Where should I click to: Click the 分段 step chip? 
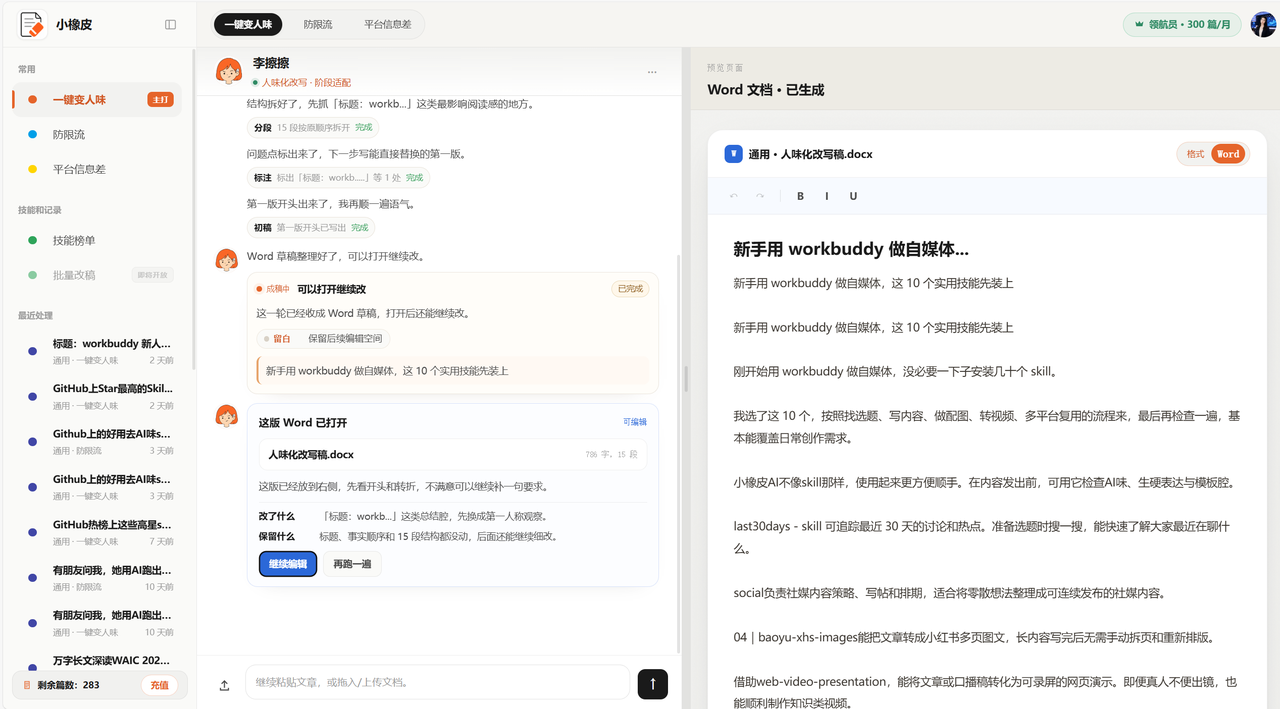(x=311, y=128)
